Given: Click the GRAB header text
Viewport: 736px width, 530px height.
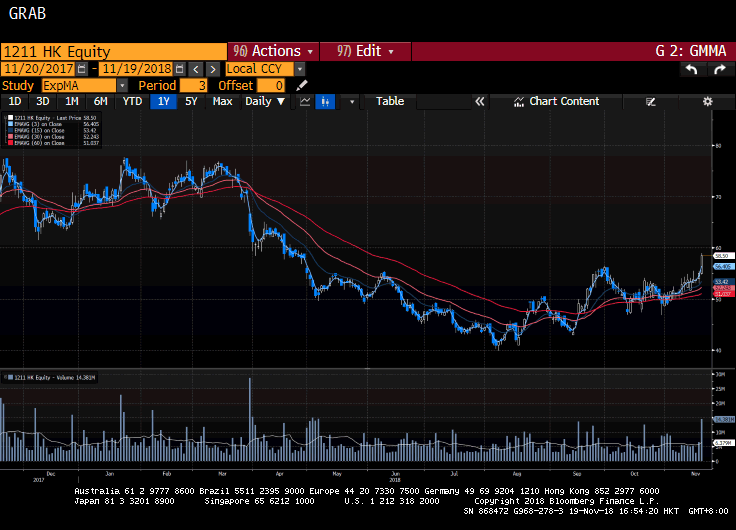Looking at the screenshot, I should point(27,13).
